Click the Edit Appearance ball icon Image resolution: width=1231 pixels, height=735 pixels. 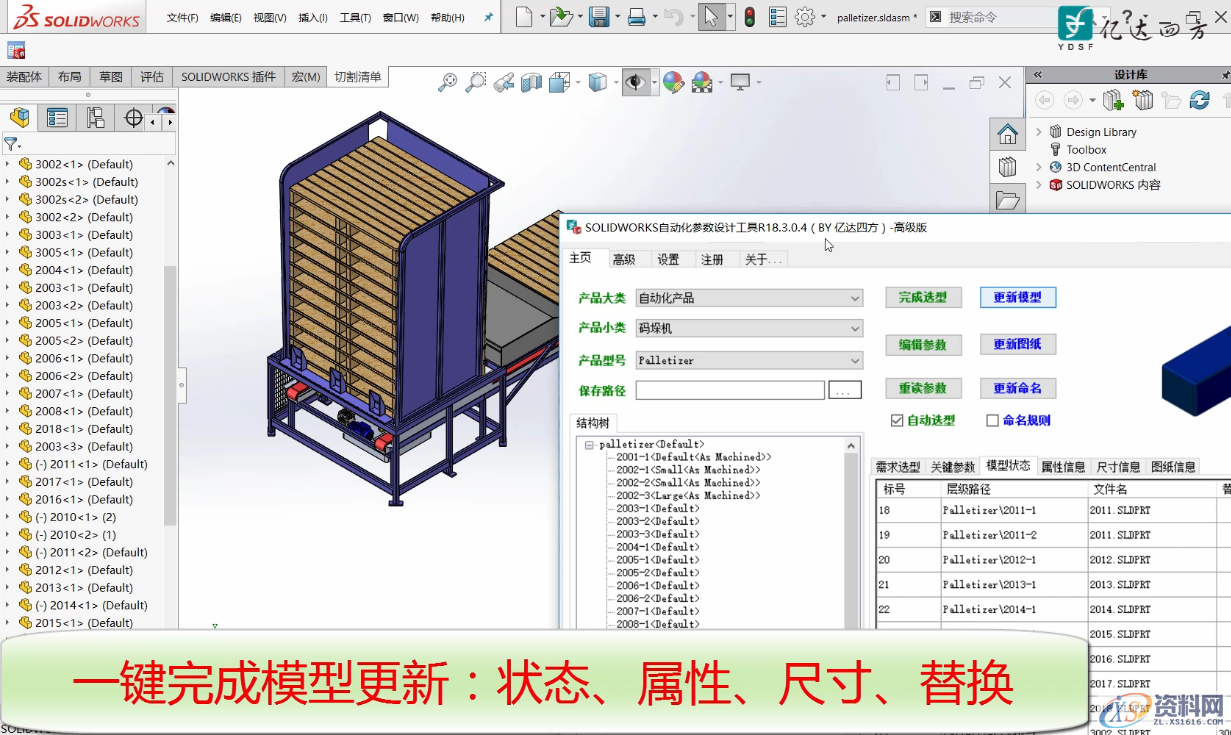coord(673,81)
